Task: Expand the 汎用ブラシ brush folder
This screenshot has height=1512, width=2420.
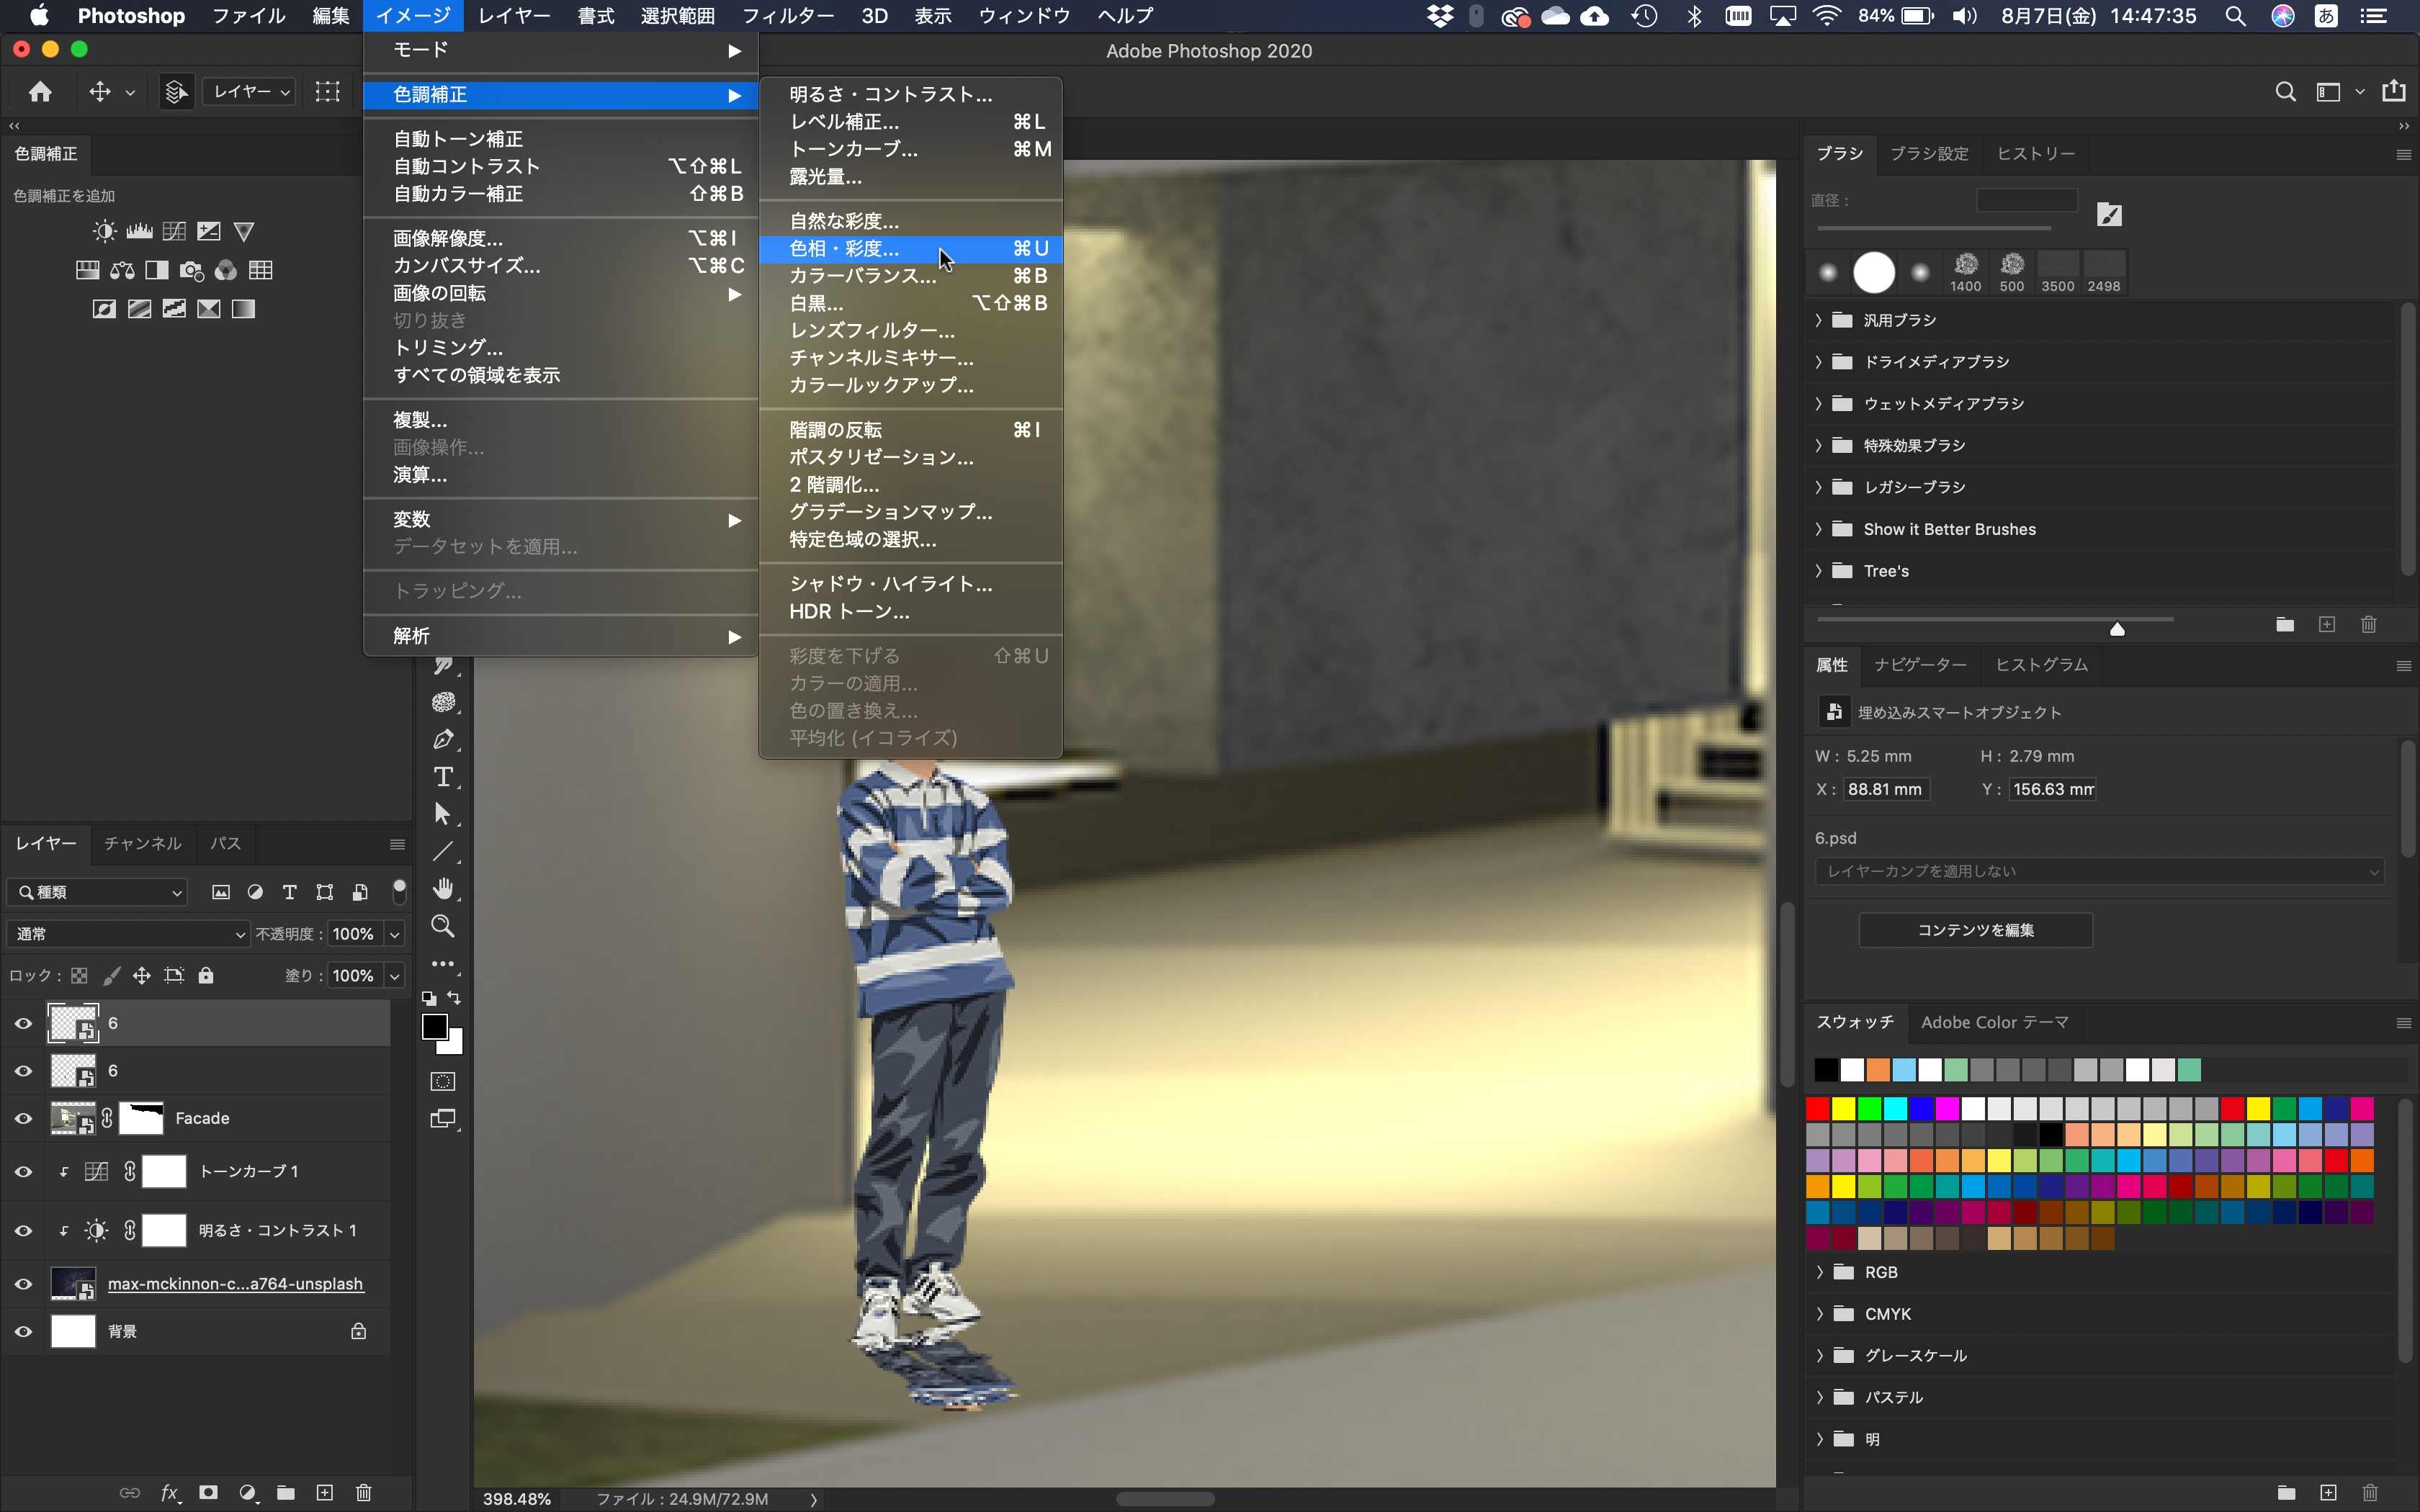Action: (x=1819, y=320)
